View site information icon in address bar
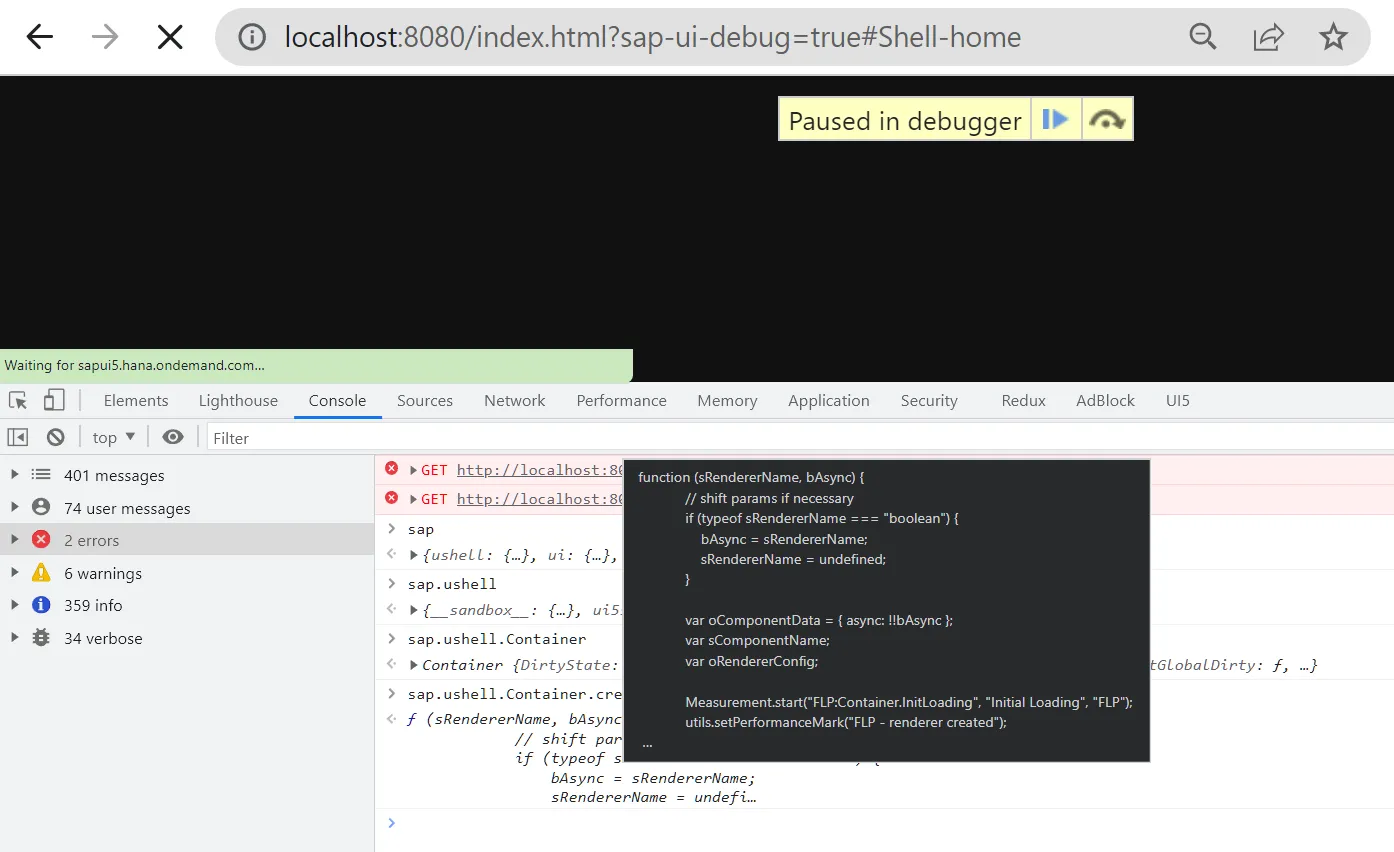1394x852 pixels. pos(252,38)
